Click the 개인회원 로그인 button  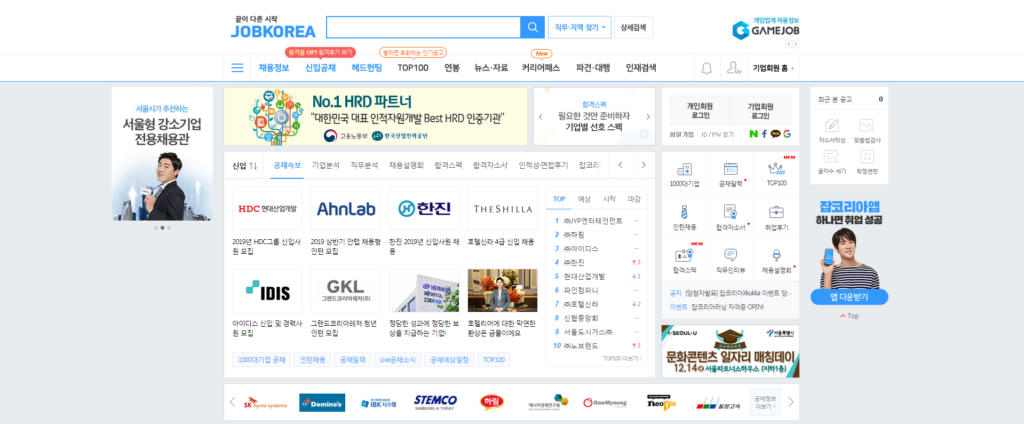(699, 110)
